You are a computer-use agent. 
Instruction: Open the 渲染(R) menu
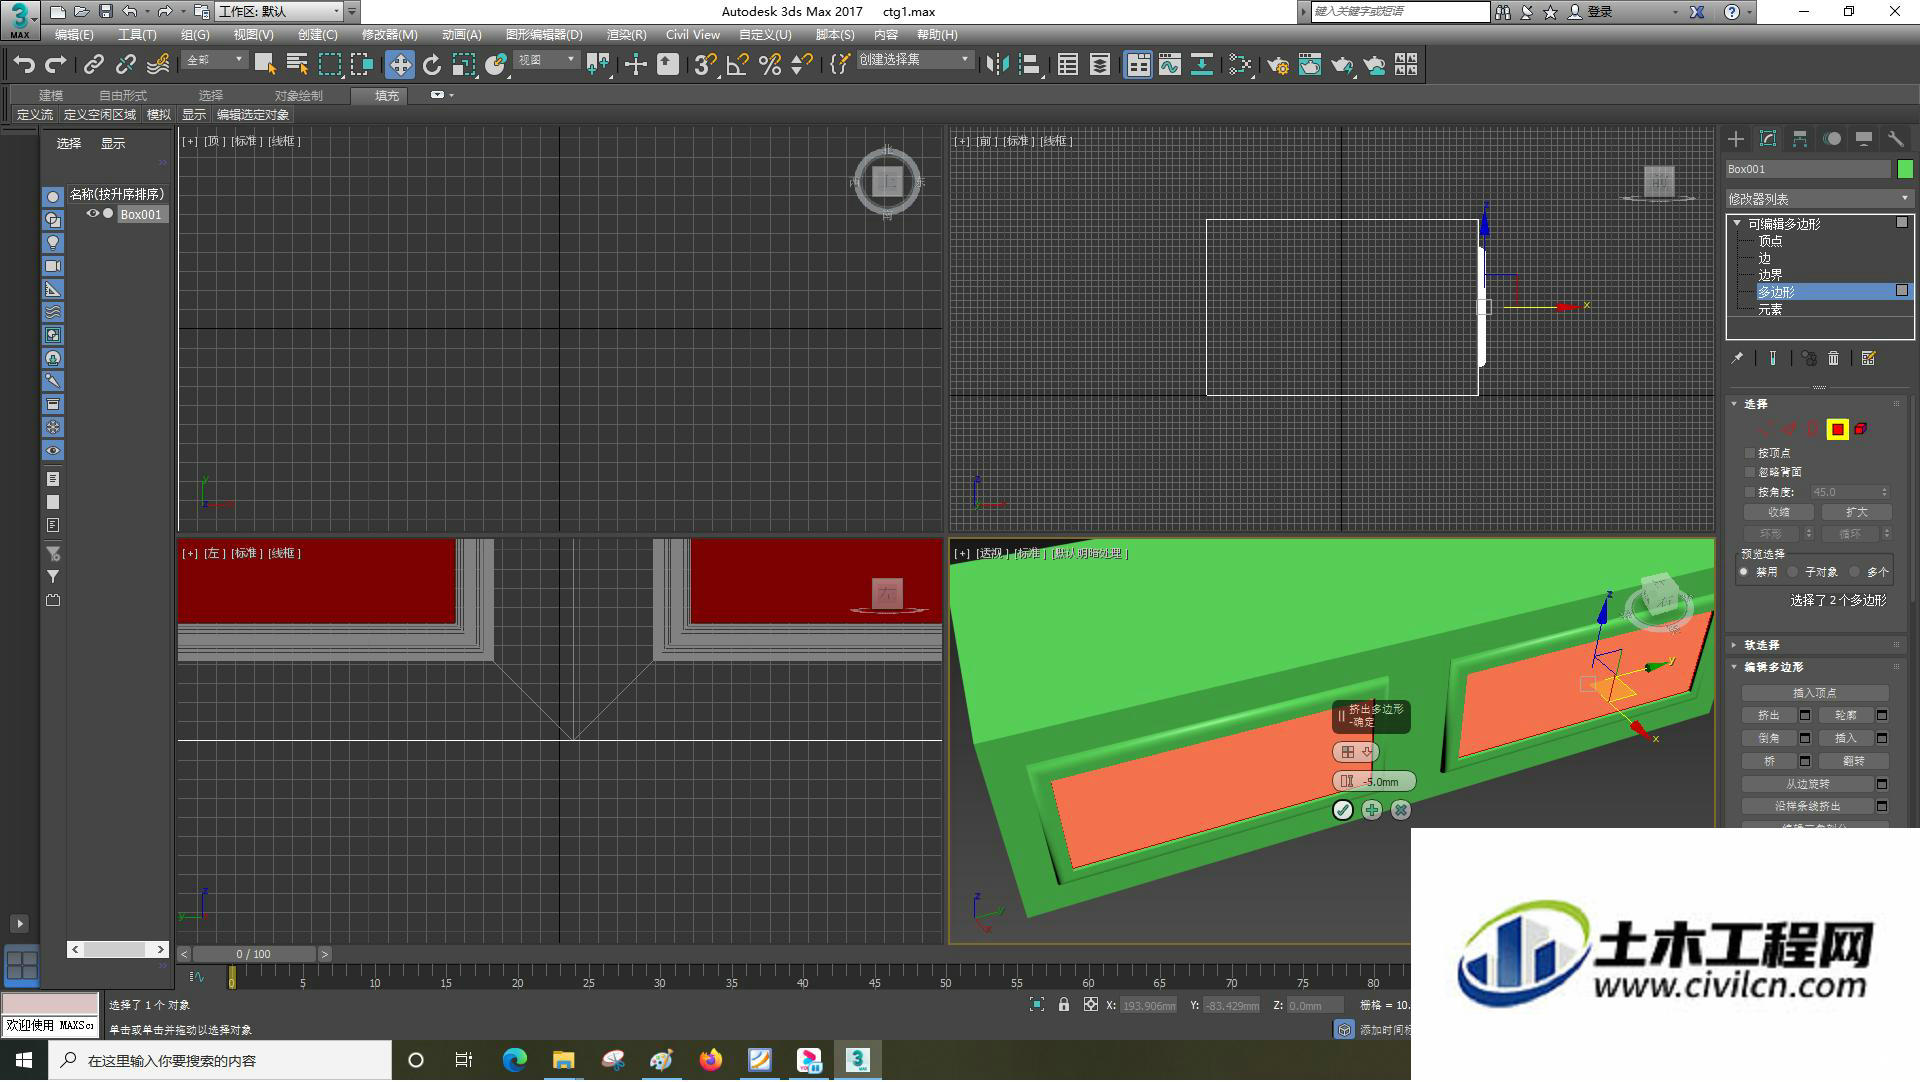[x=627, y=35]
